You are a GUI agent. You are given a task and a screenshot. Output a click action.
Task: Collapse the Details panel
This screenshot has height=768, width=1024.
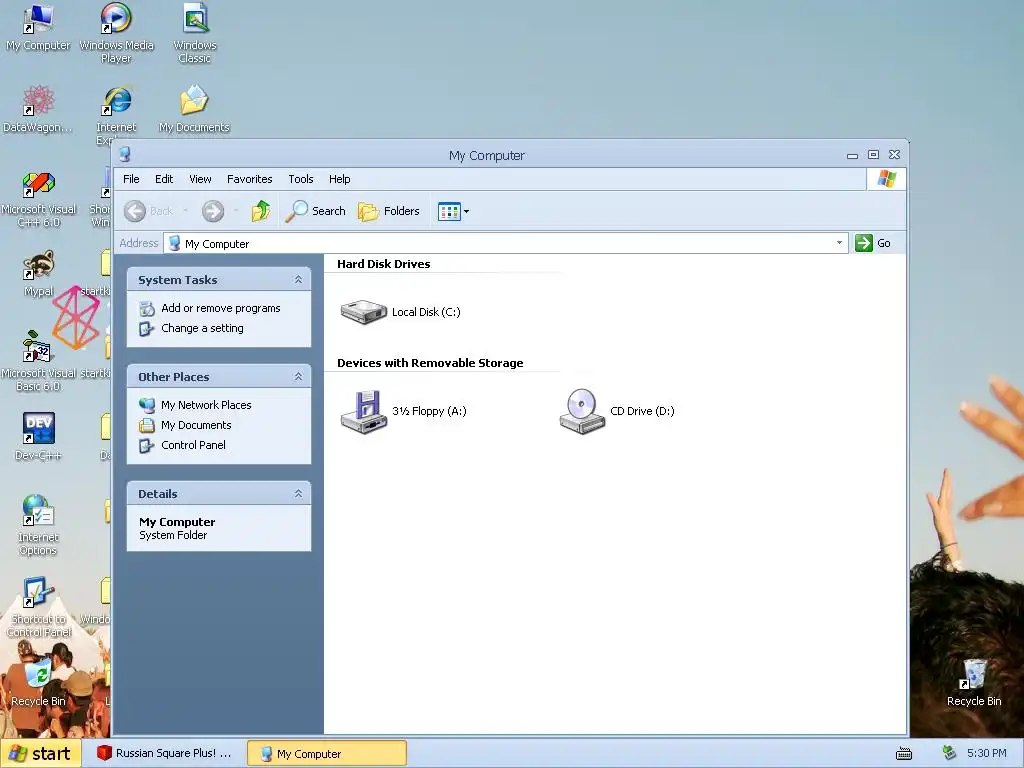pyautogui.click(x=298, y=494)
